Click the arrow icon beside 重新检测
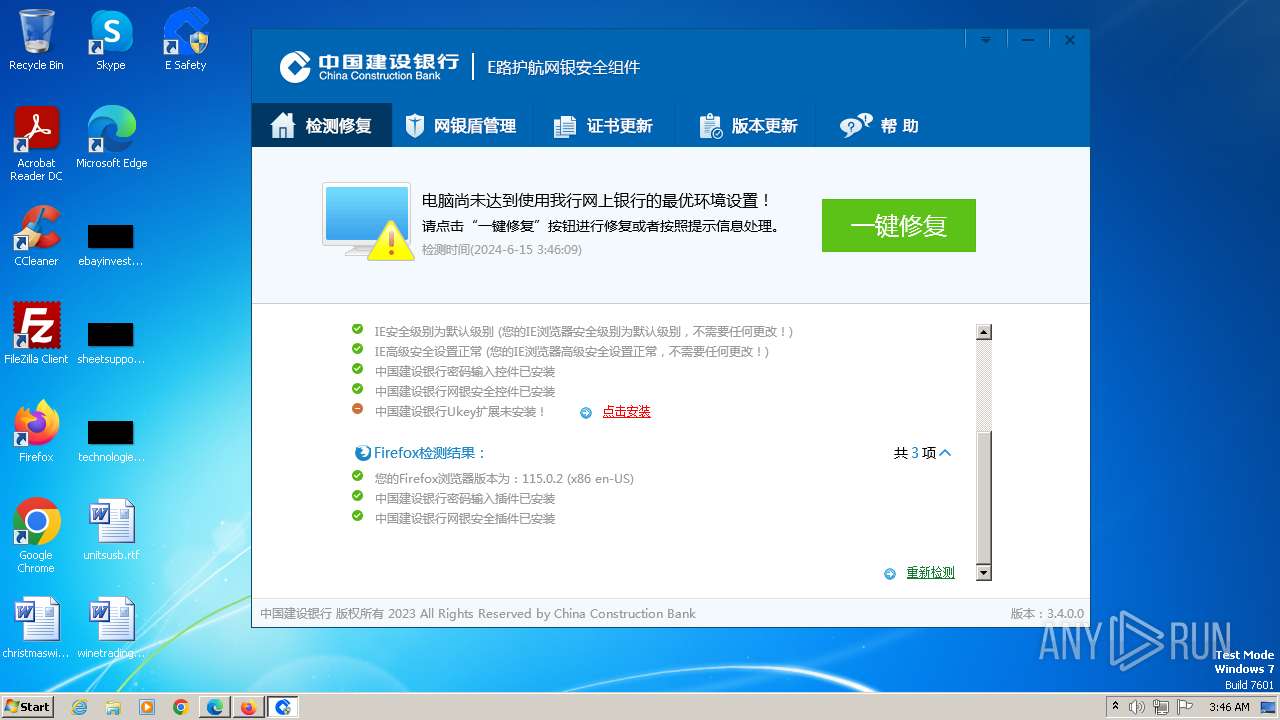 [890, 574]
